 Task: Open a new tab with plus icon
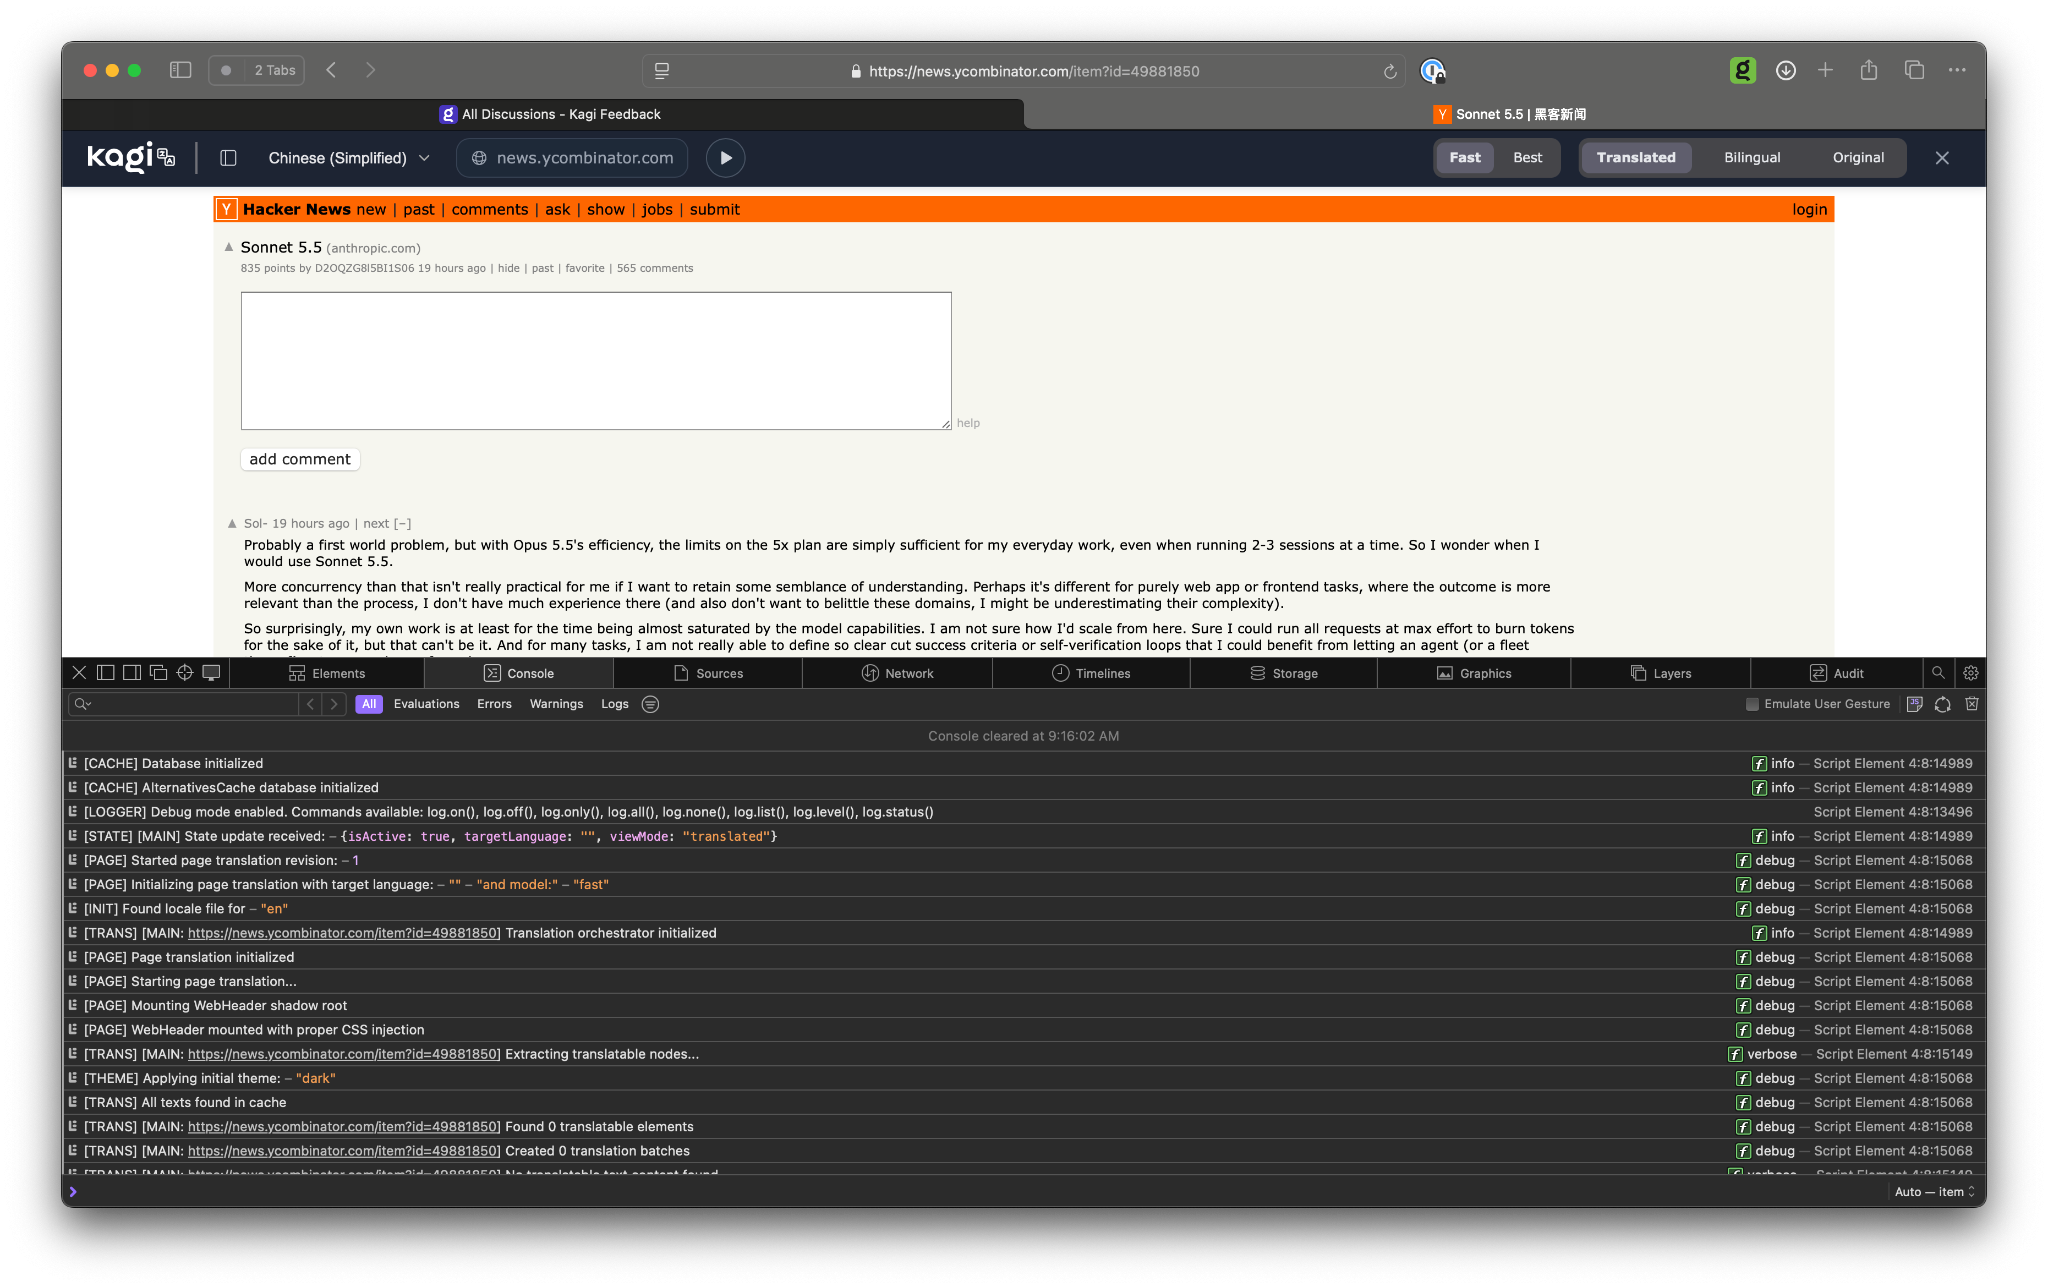(x=1826, y=70)
